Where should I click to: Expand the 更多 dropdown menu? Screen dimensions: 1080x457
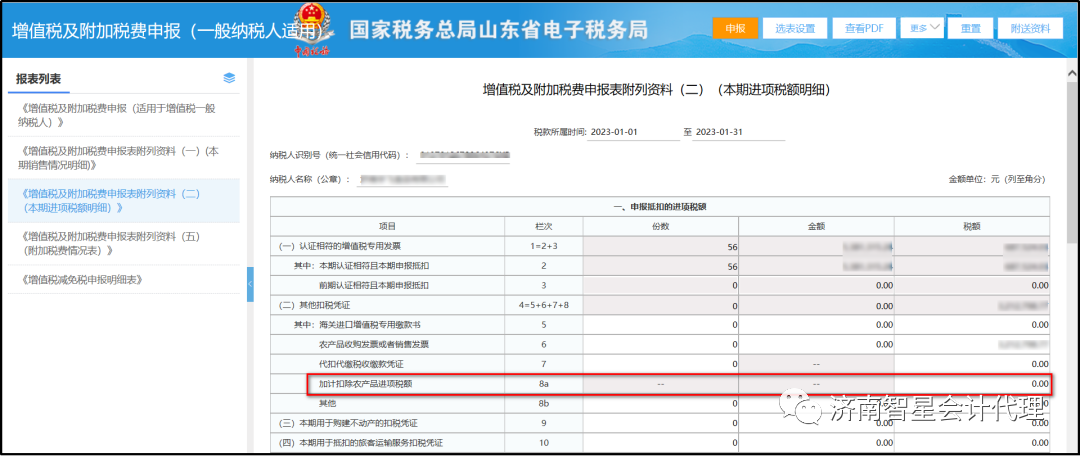922,28
